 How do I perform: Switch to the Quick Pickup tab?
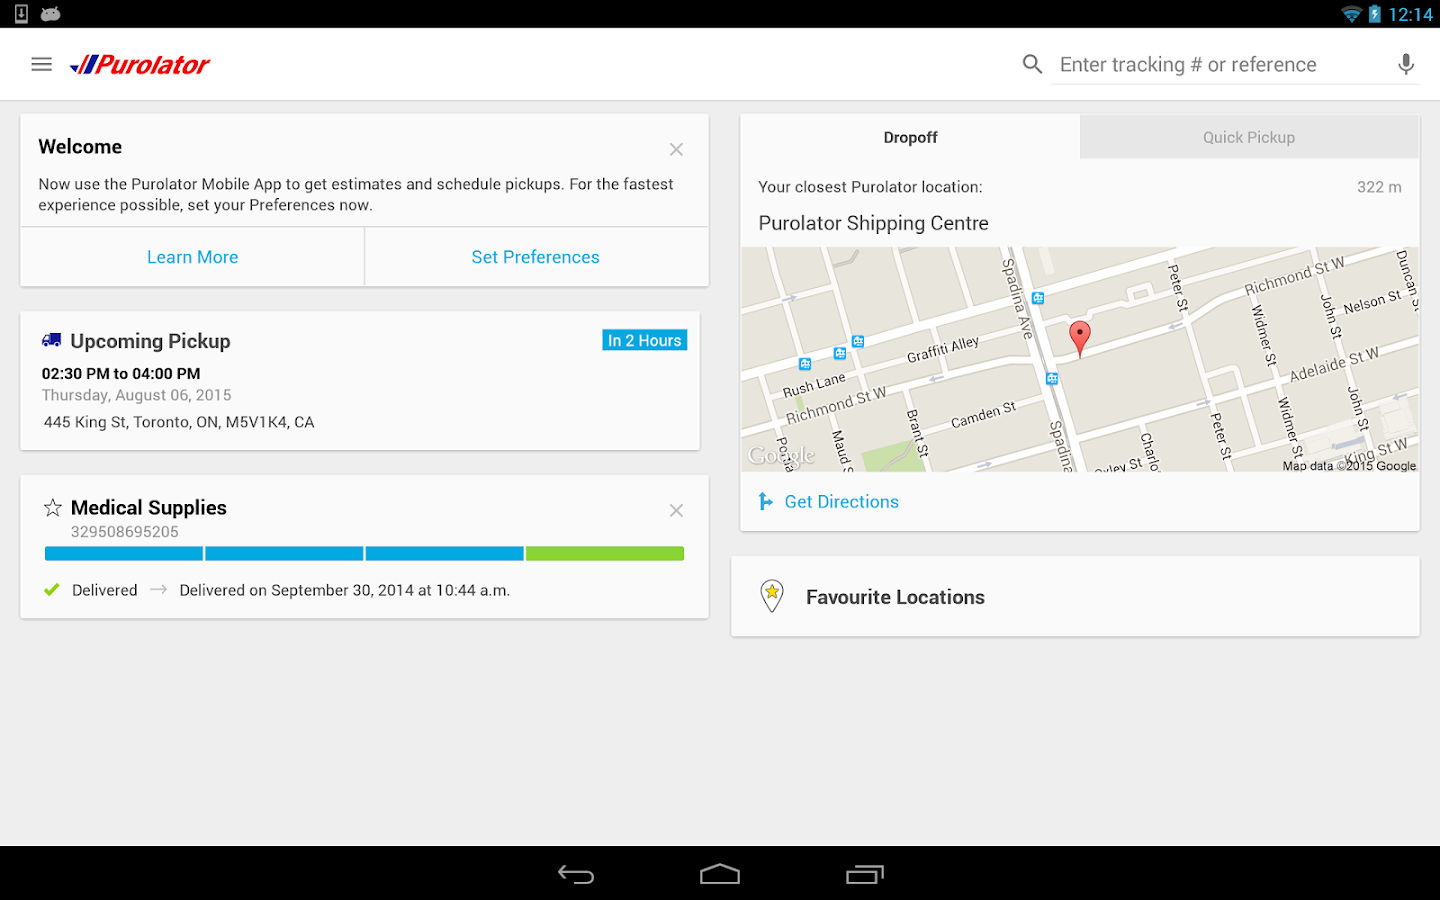pyautogui.click(x=1248, y=138)
